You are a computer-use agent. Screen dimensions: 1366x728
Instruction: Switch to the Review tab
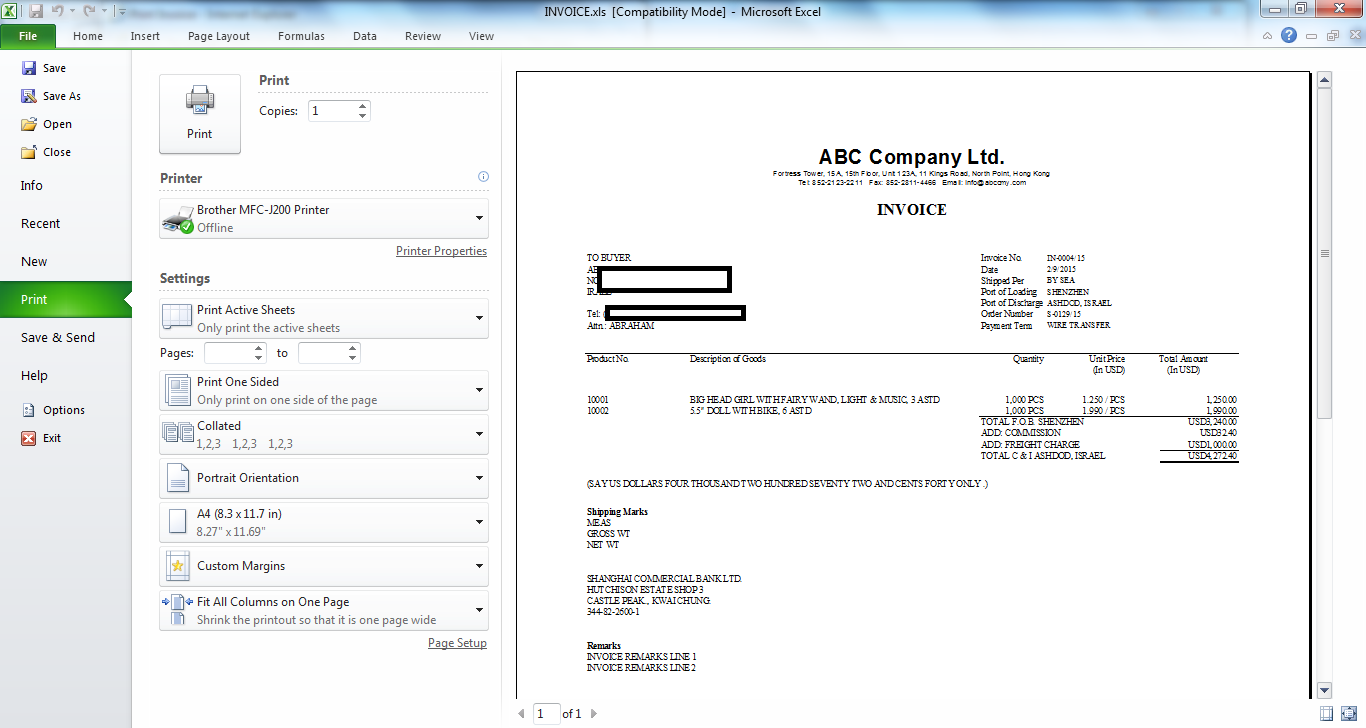tap(423, 36)
